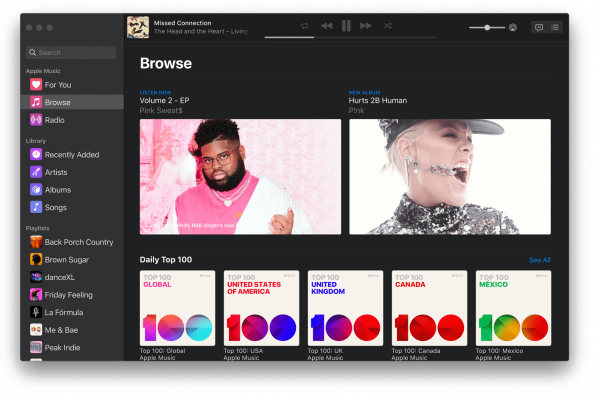Image resolution: width=600 pixels, height=398 pixels.
Task: Go to Albums library label
Action: tap(58, 190)
